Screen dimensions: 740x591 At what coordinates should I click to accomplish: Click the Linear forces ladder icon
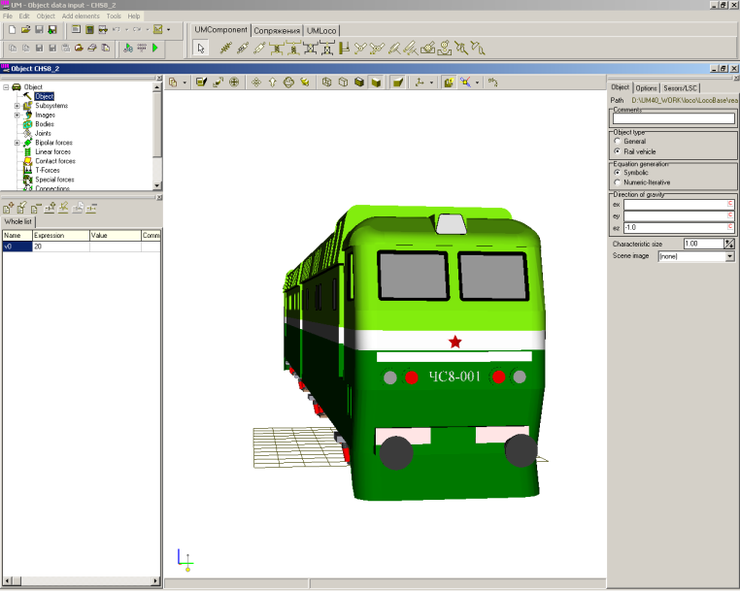click(x=27, y=152)
